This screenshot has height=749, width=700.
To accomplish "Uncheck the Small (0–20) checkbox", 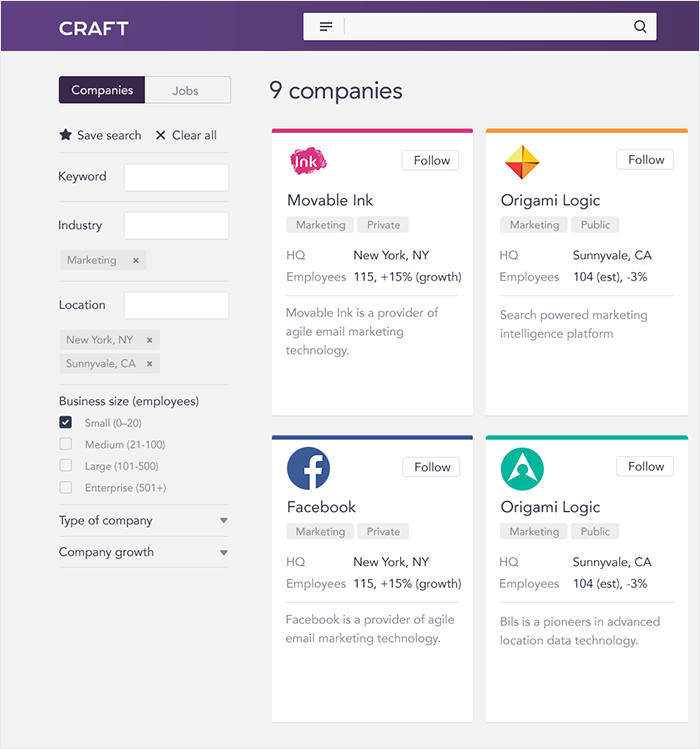I will (x=66, y=423).
